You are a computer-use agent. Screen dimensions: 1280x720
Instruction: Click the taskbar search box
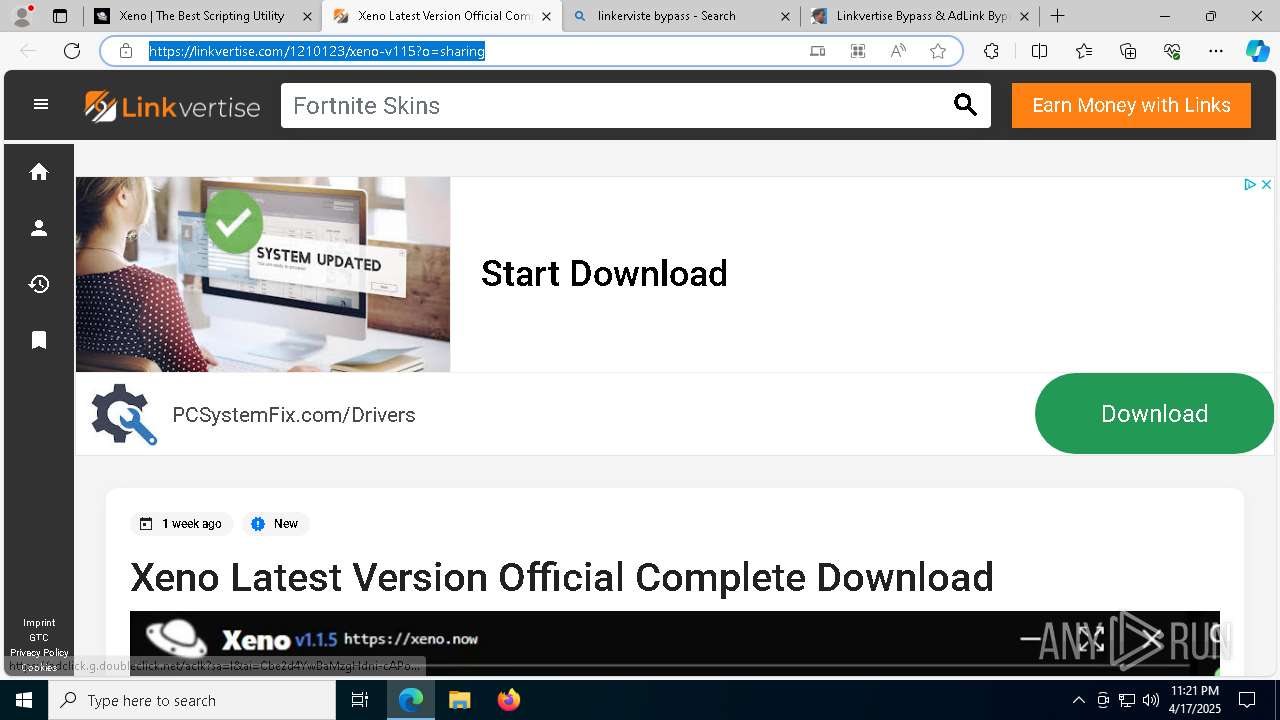(x=192, y=700)
